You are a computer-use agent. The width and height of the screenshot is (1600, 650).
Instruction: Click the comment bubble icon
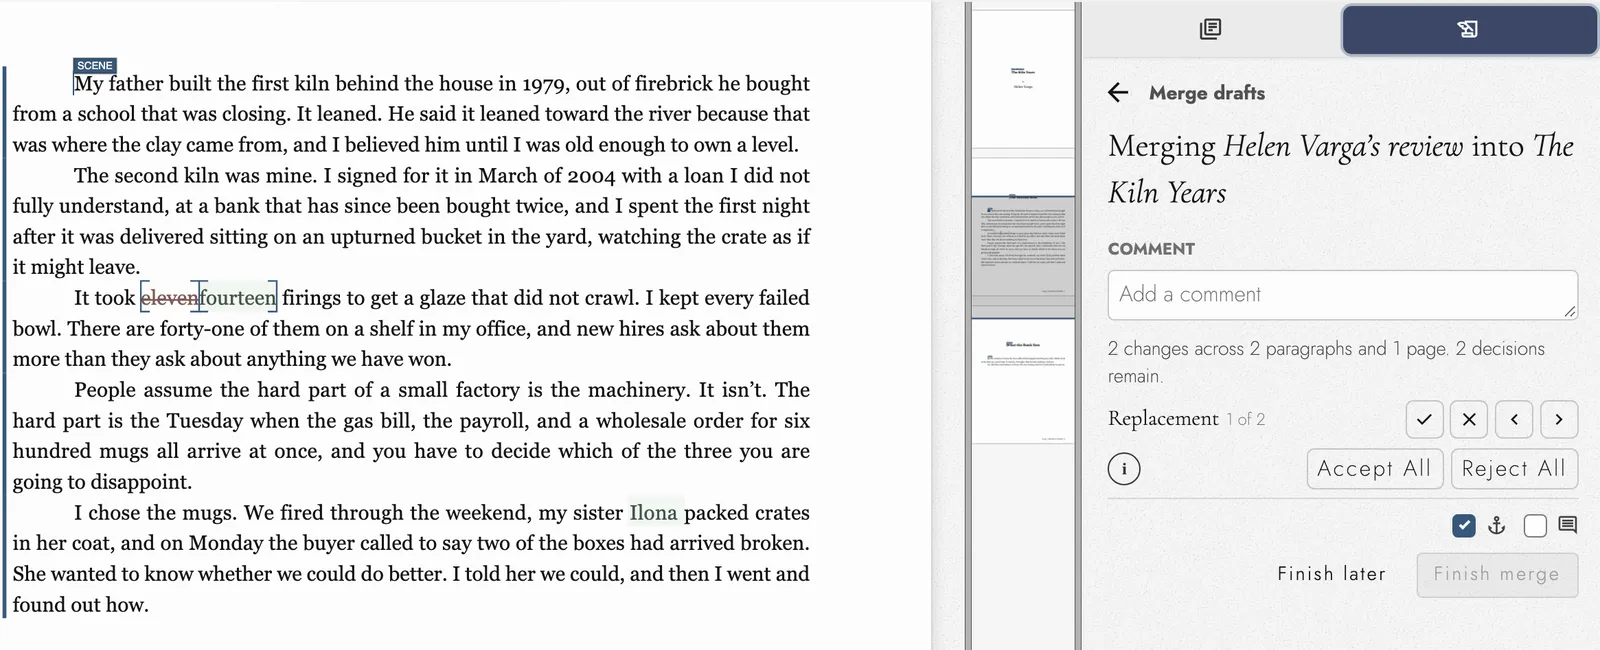[x=1568, y=525]
